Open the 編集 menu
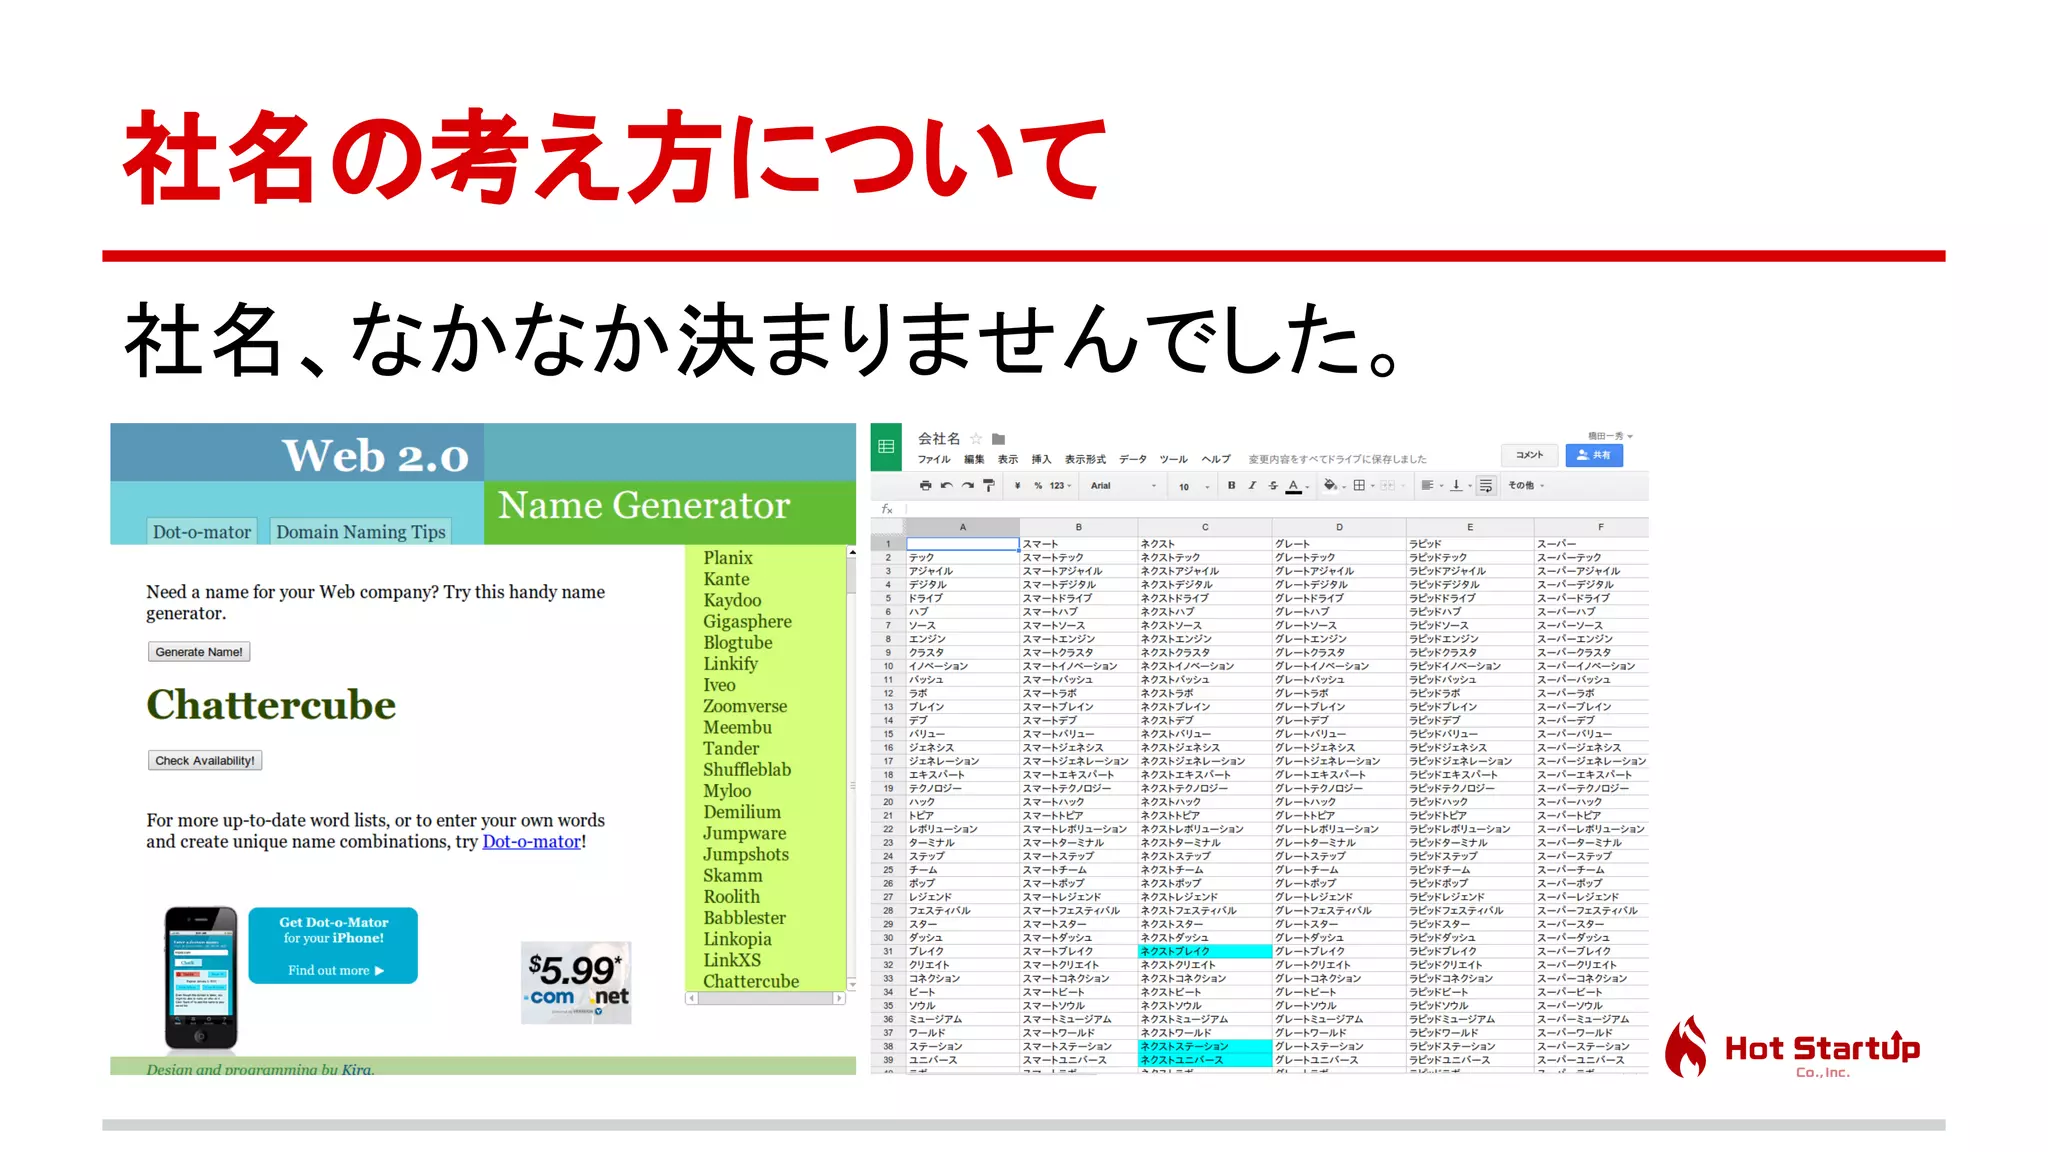Screen dimensions: 2048x1152 click(x=974, y=460)
